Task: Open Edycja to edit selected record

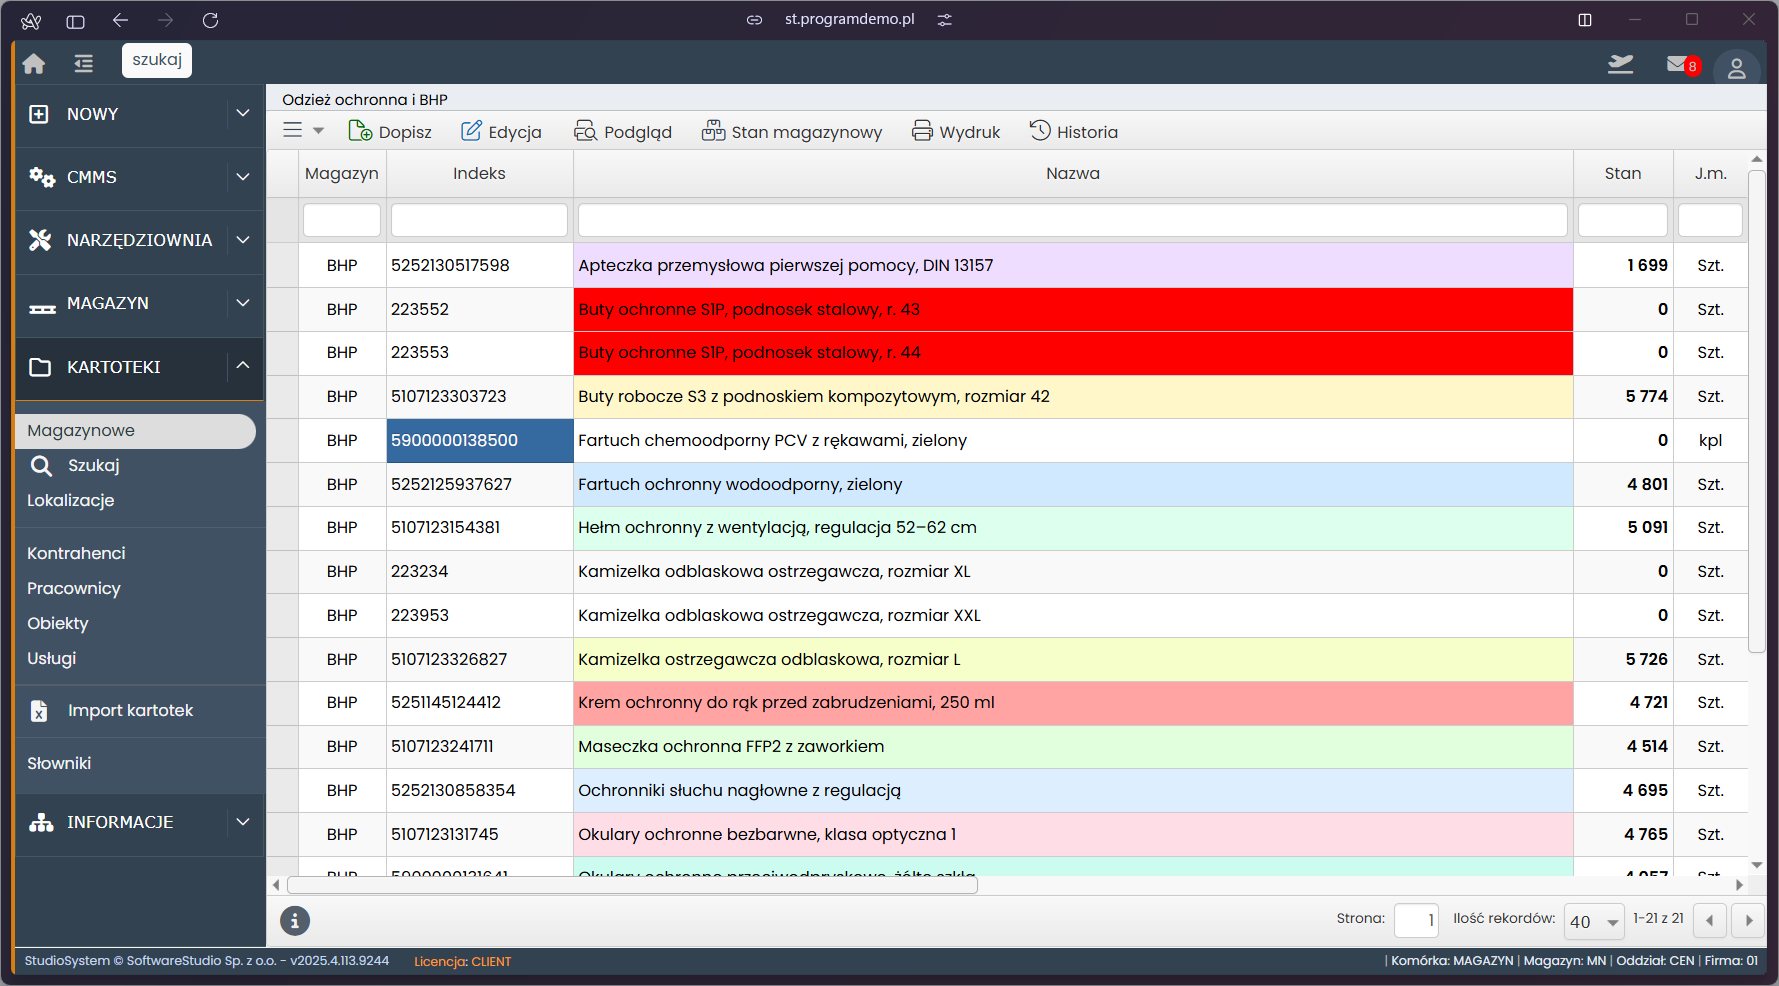Action: click(x=501, y=132)
